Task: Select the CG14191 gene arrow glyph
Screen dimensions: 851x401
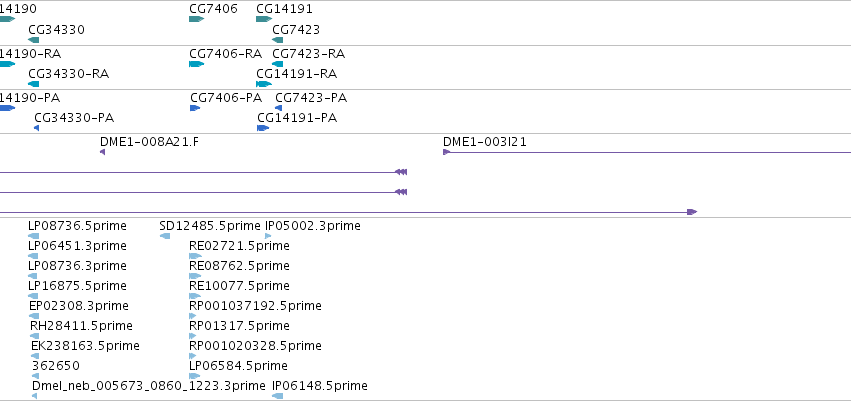Action: coord(264,20)
